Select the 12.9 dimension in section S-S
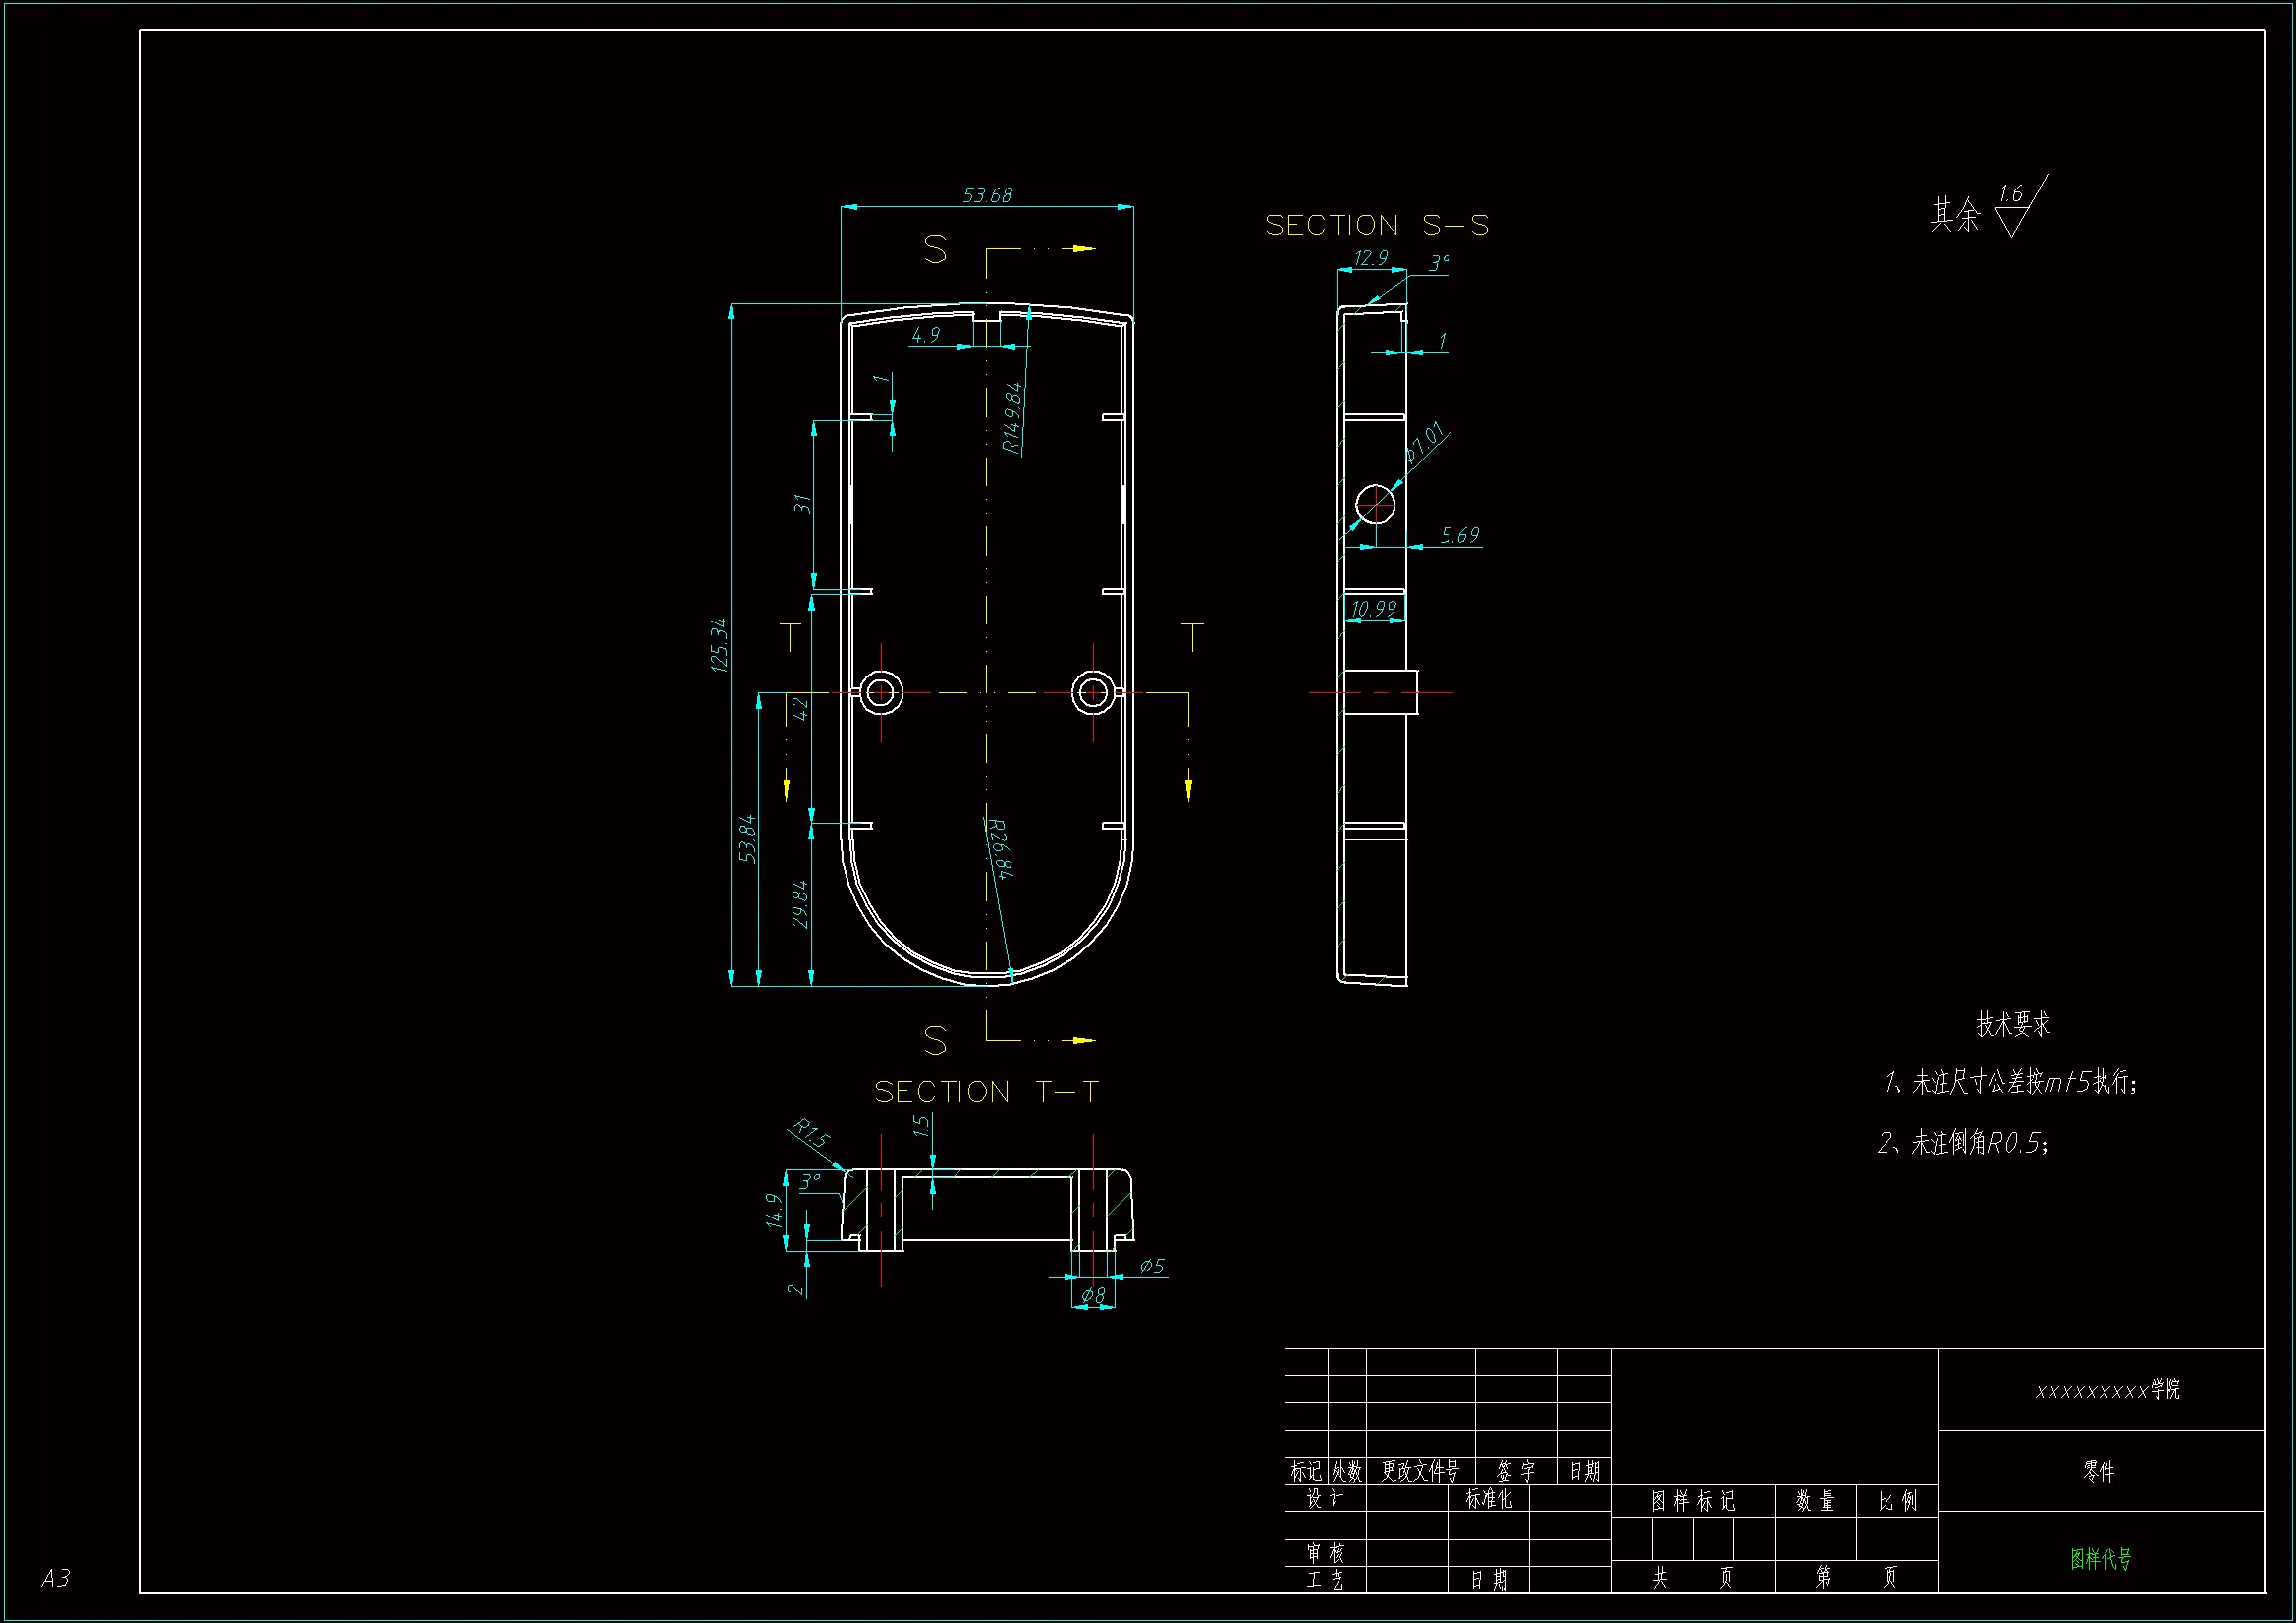The width and height of the screenshot is (2296, 1623). click(x=1370, y=258)
